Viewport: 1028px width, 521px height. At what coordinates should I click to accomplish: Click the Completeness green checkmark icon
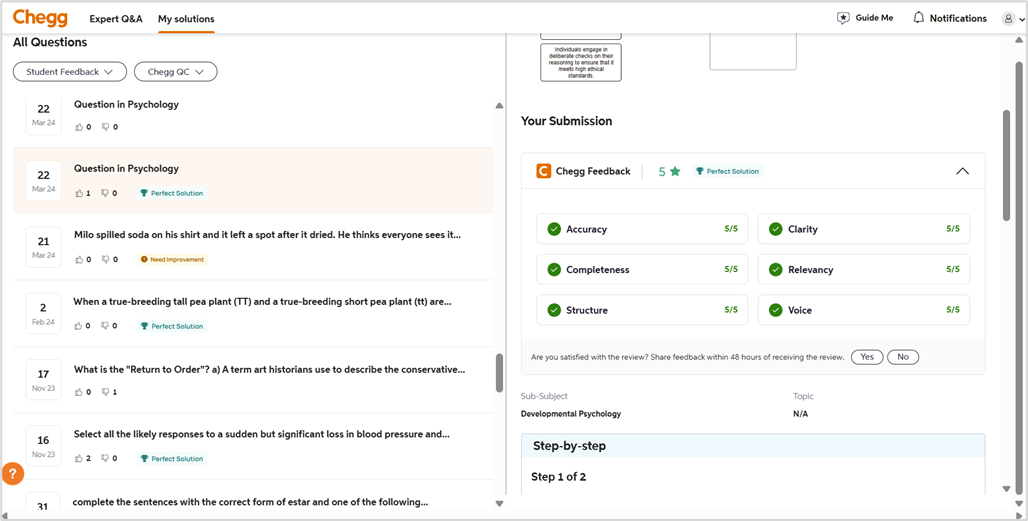[x=554, y=269]
